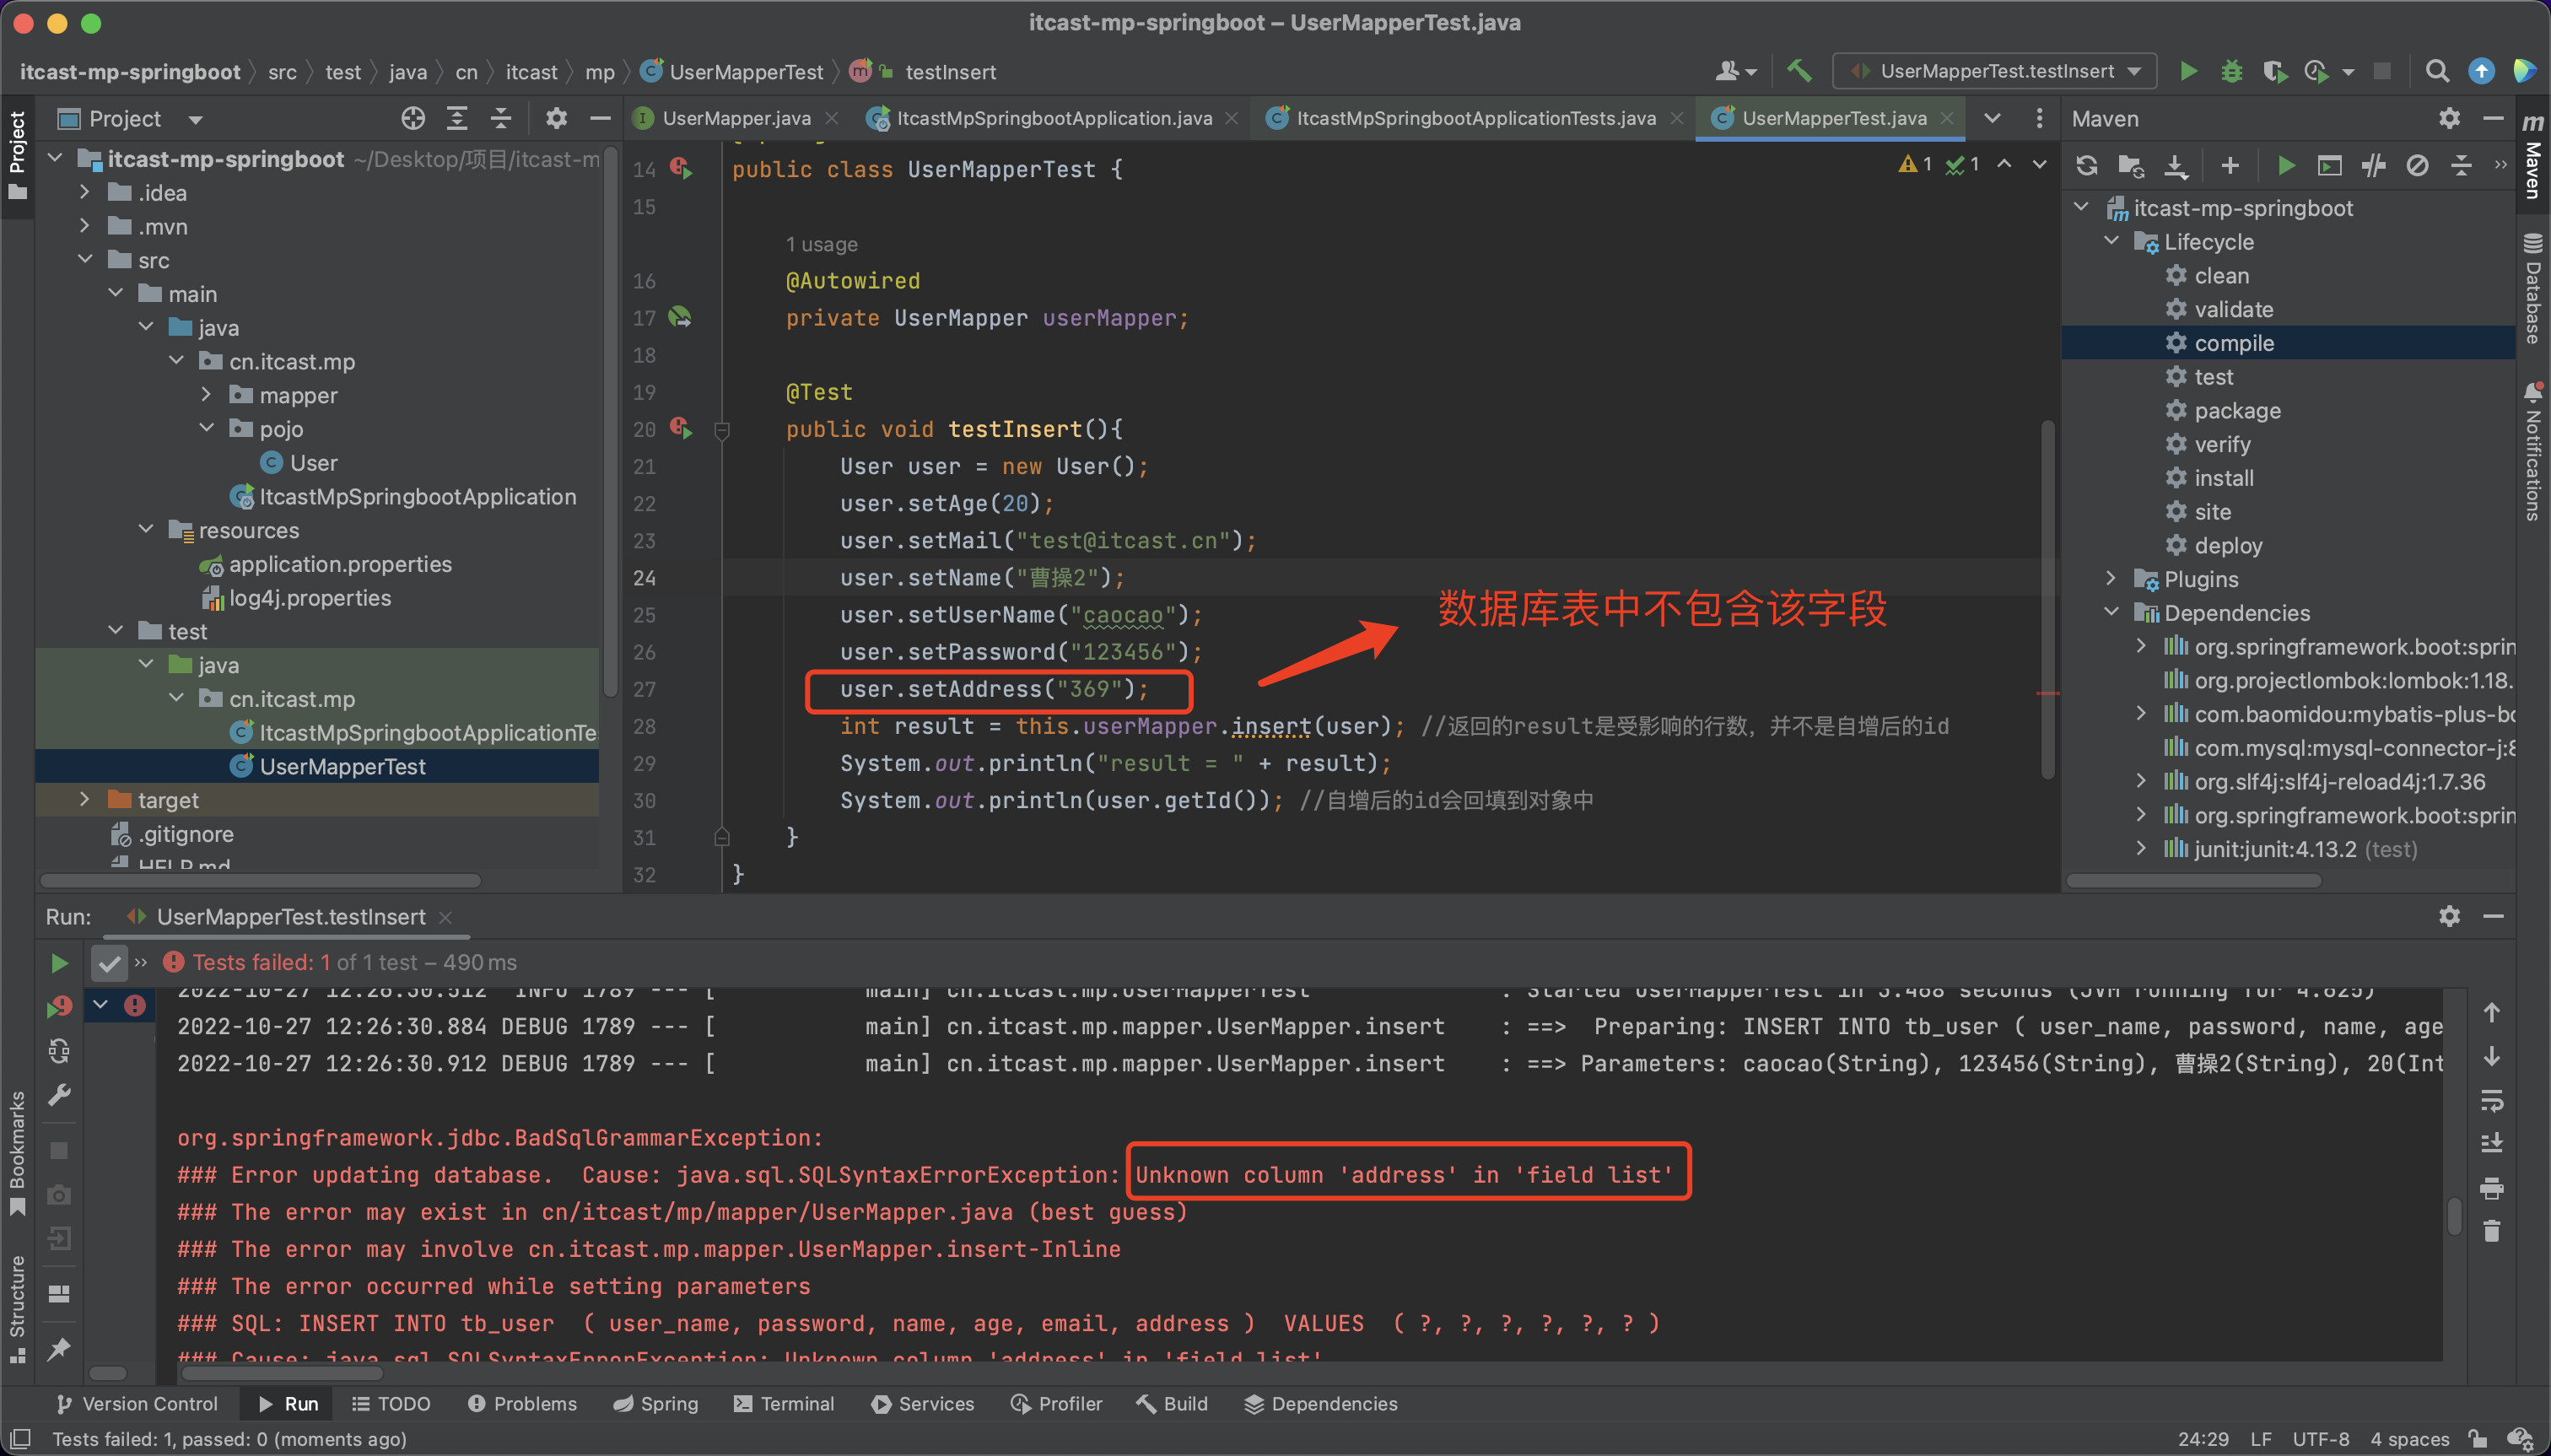Click the Search Everywhere magnifier icon

pos(2437,71)
